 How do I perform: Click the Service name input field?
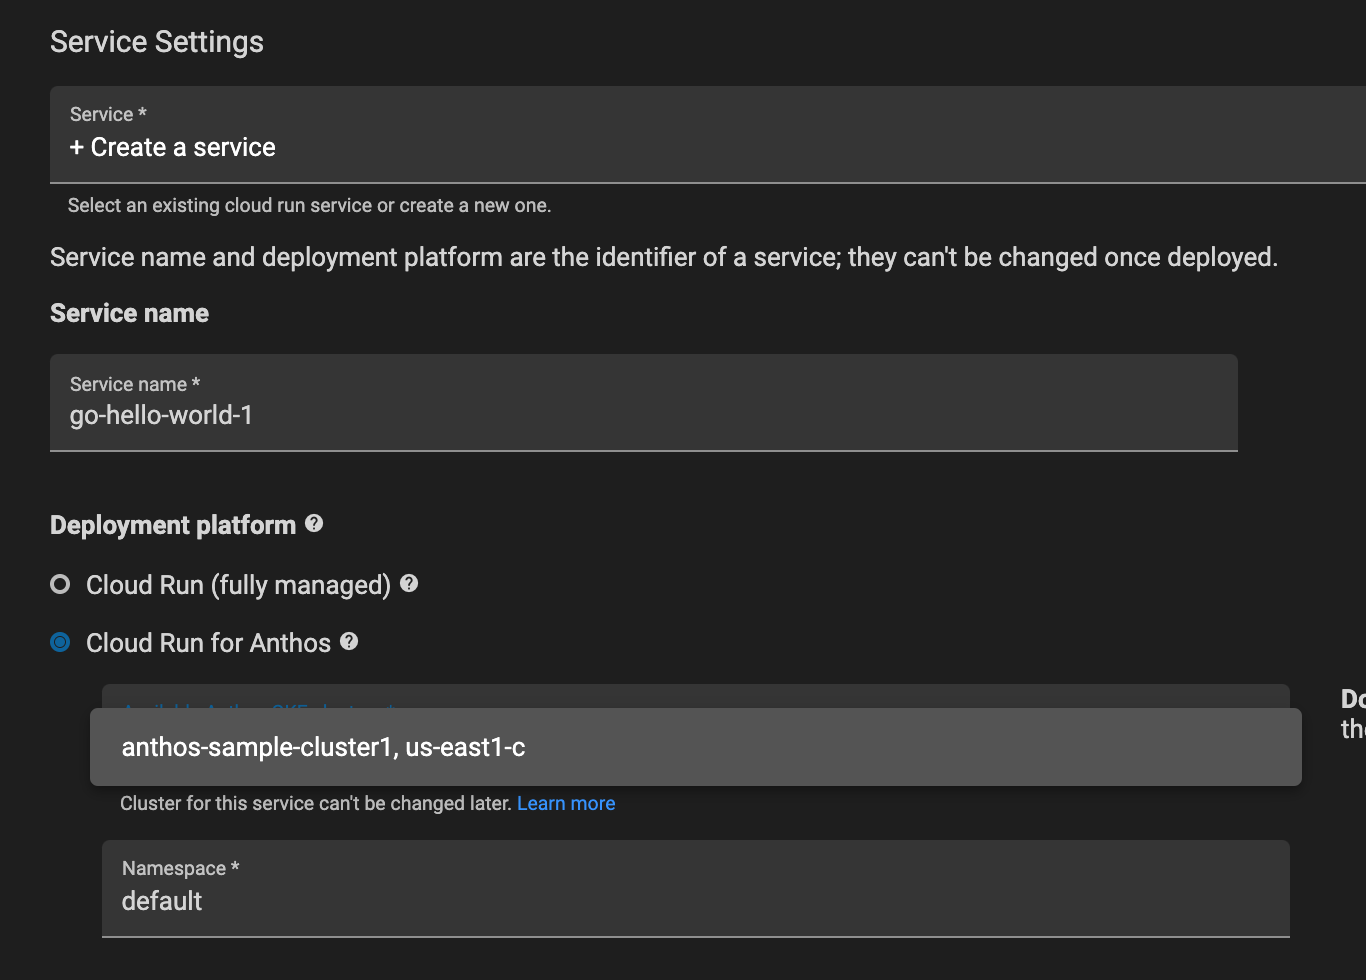pyautogui.click(x=643, y=403)
